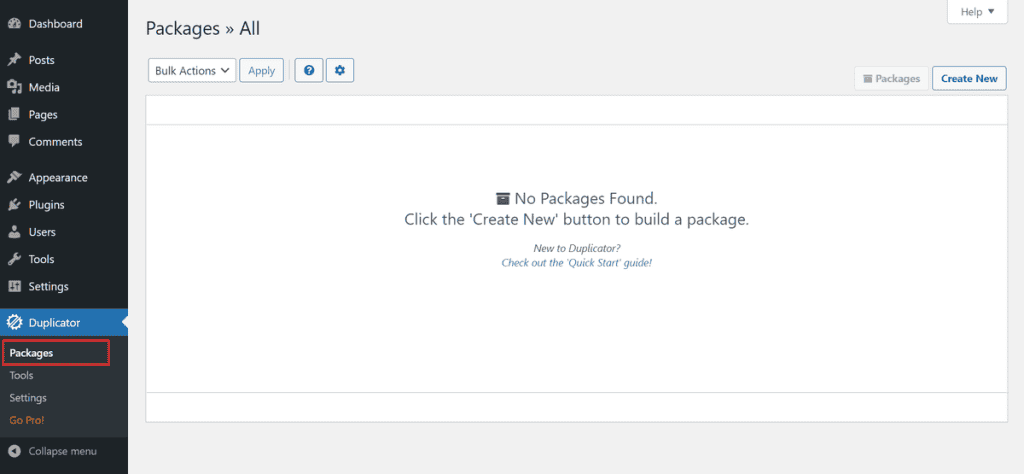Open the Media menu item

coord(64,87)
